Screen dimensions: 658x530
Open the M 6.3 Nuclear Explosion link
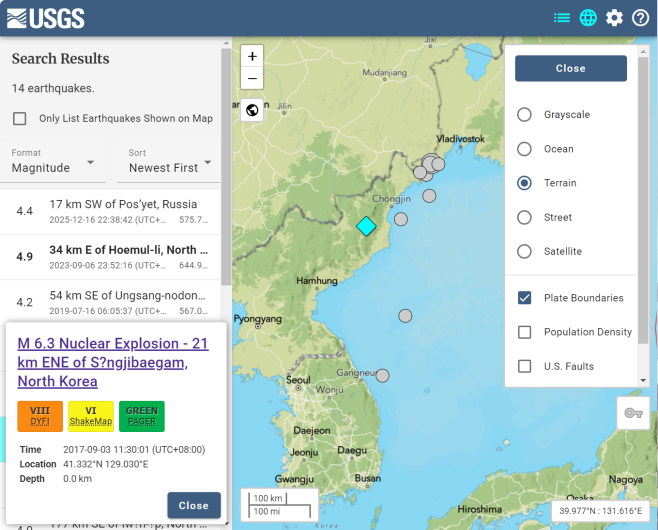click(113, 362)
